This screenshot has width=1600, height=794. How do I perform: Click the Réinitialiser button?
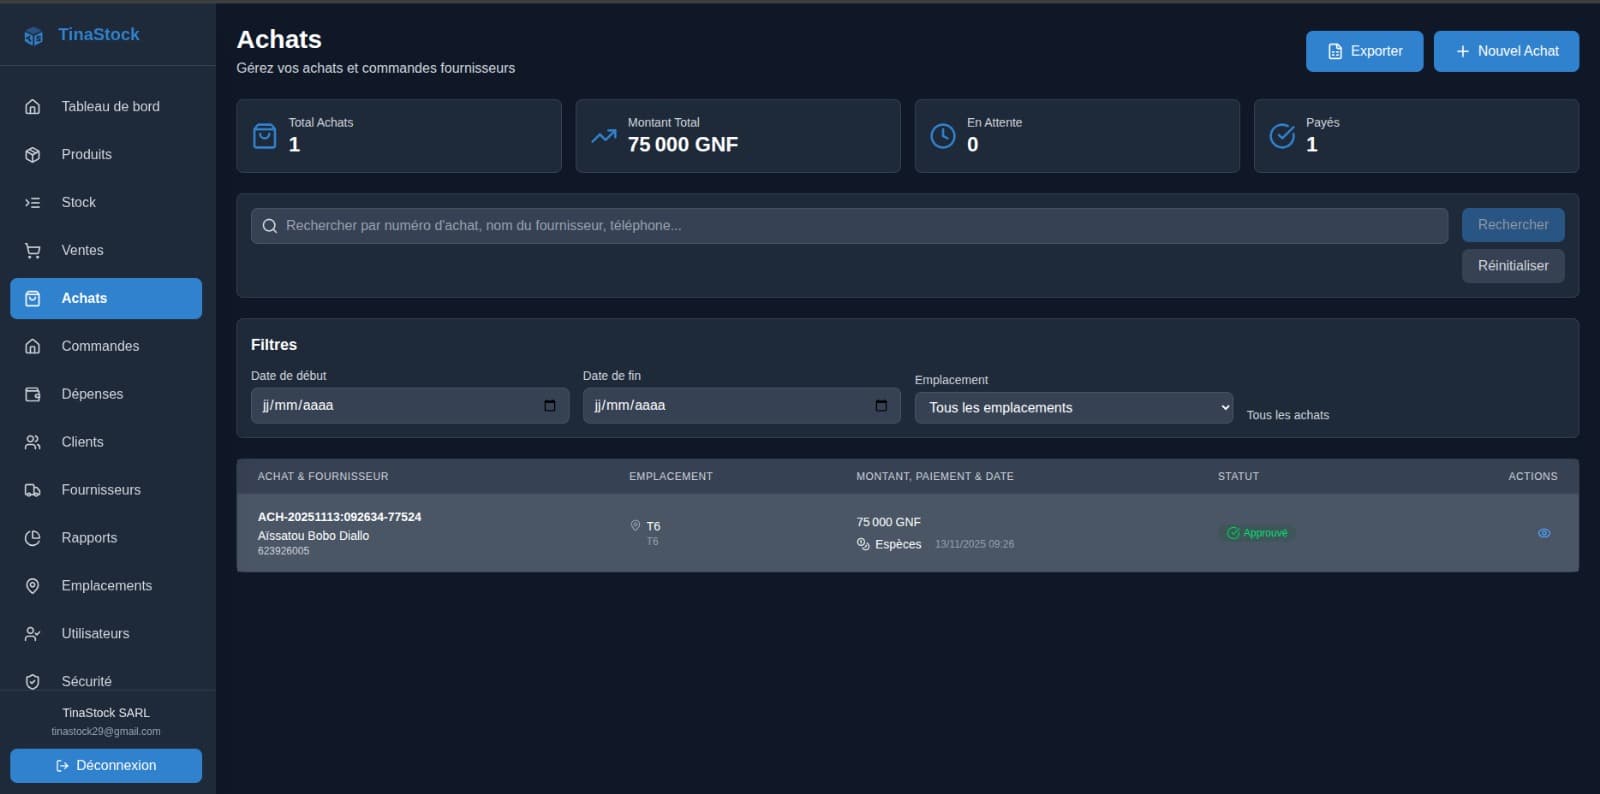1513,266
